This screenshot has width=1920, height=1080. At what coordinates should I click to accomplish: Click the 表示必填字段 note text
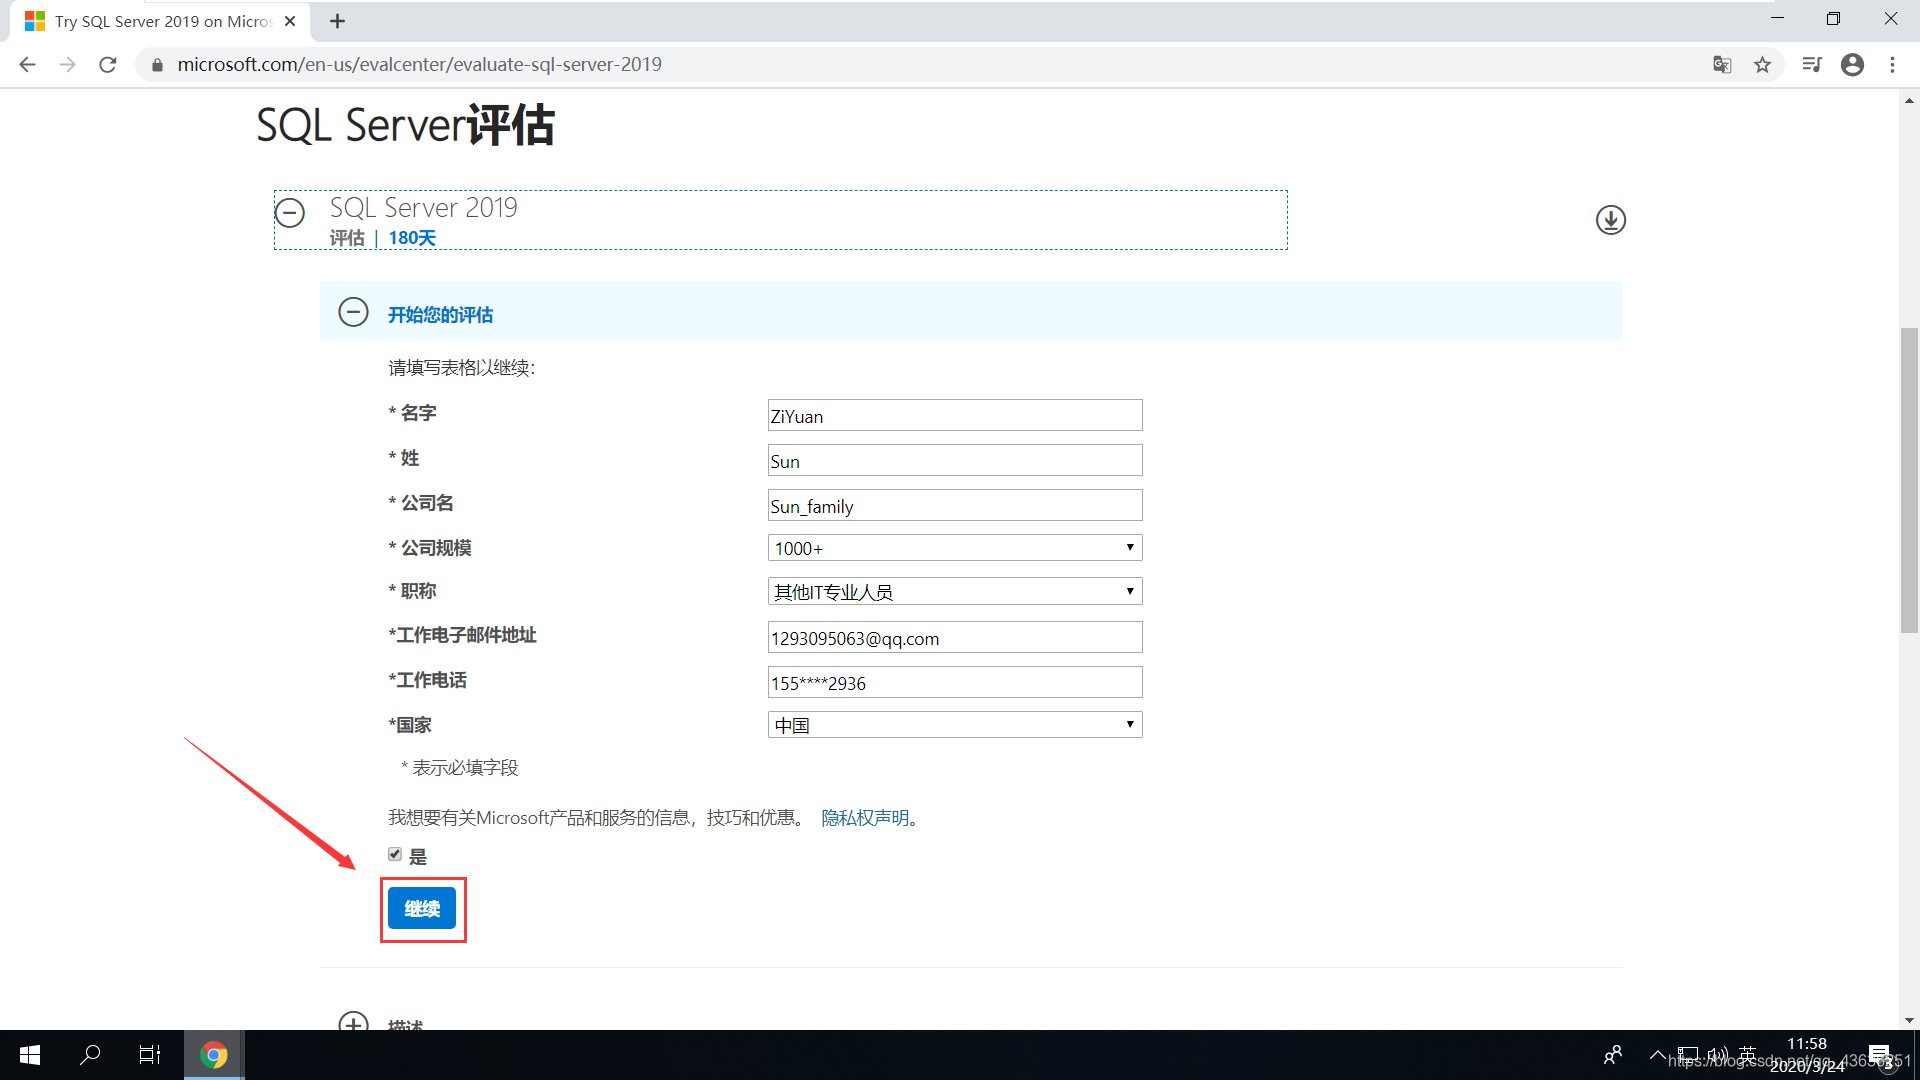[460, 768]
